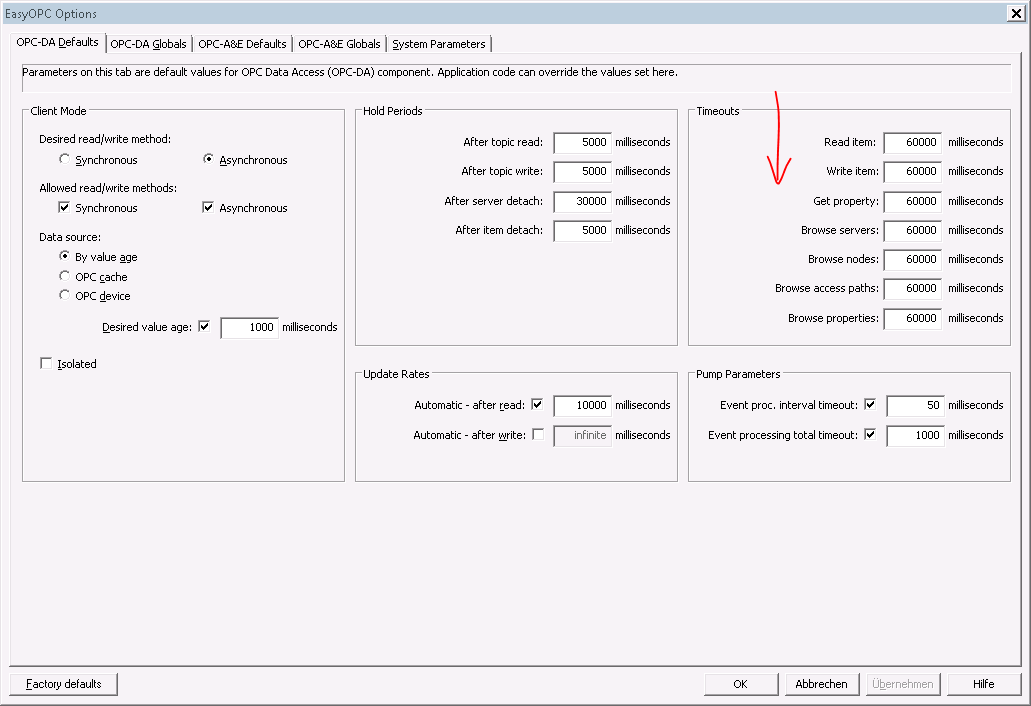Click the Browse access paths label
This screenshot has height=706, width=1031.
click(x=827, y=288)
